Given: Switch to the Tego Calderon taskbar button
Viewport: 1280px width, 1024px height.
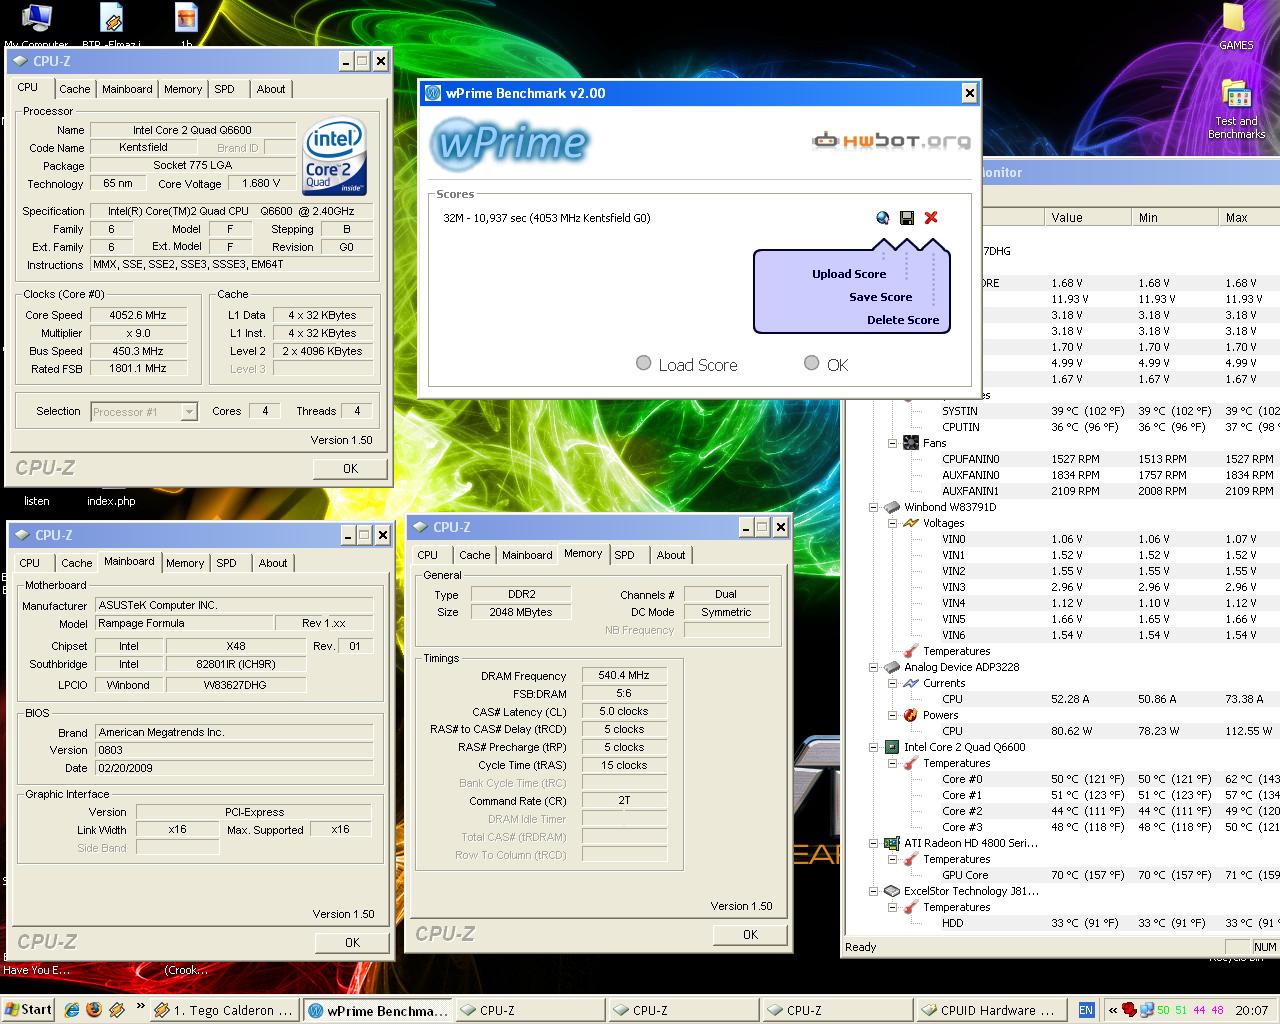Looking at the screenshot, I should (226, 1010).
